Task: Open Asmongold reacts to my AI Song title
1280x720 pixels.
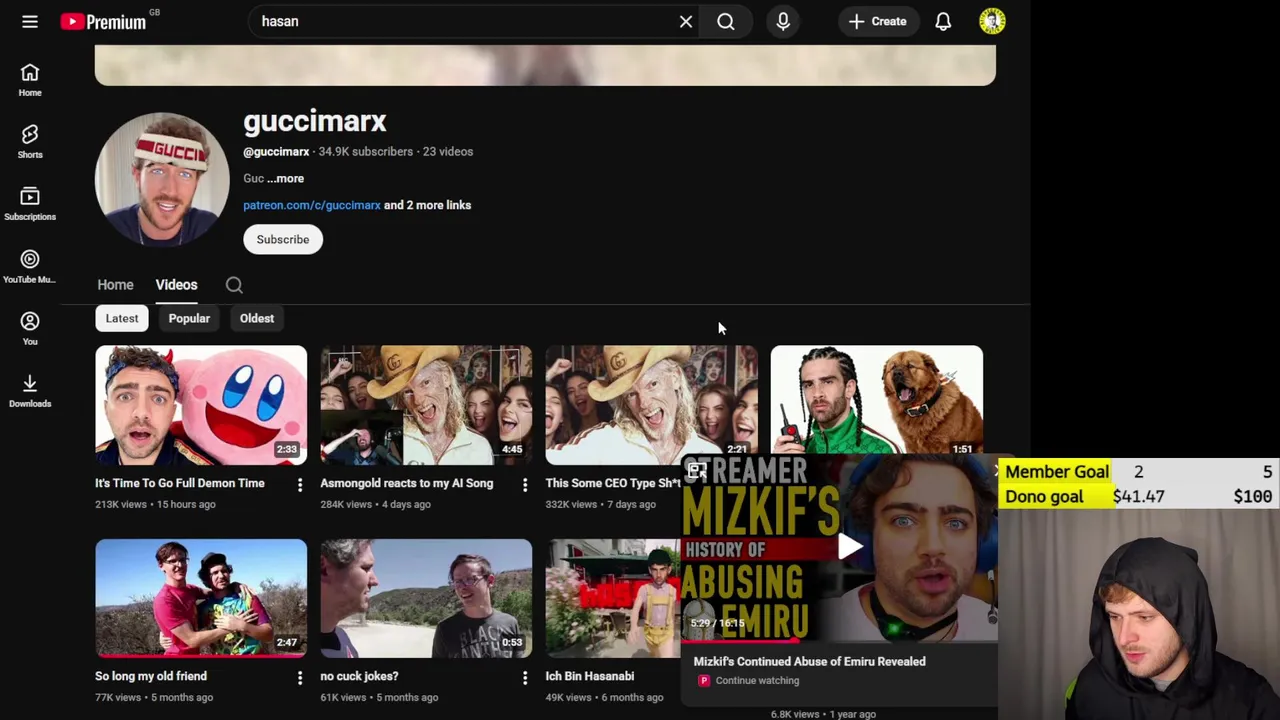Action: (407, 483)
